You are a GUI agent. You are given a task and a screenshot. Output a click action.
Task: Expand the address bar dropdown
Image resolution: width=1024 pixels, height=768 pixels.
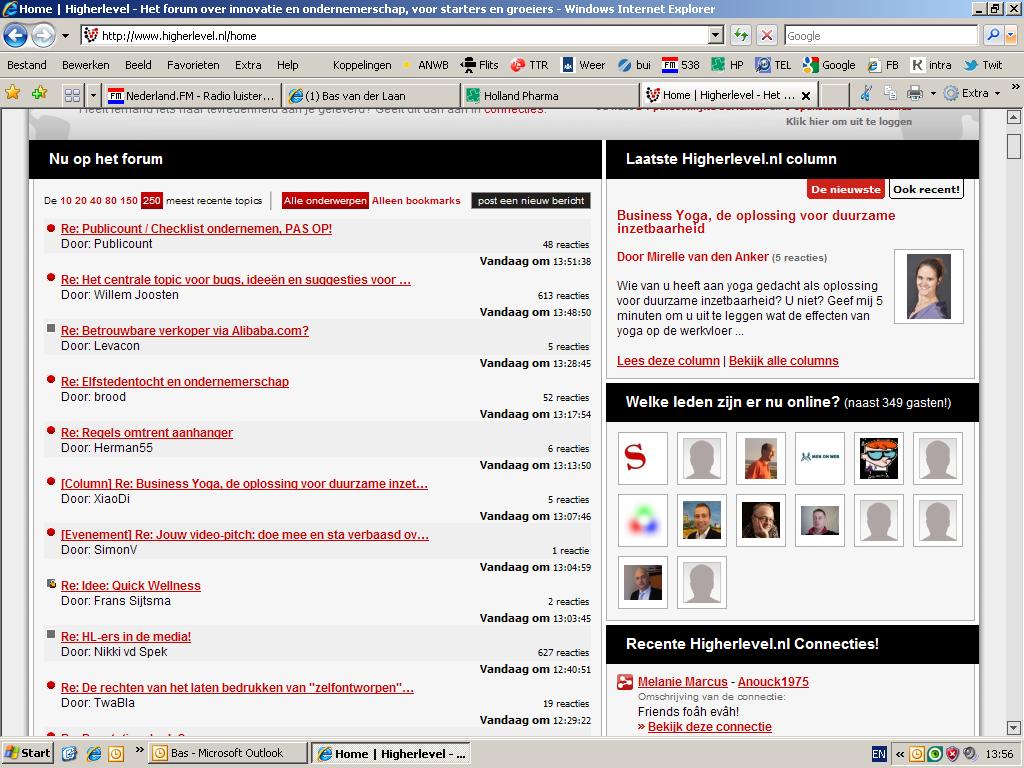715,36
